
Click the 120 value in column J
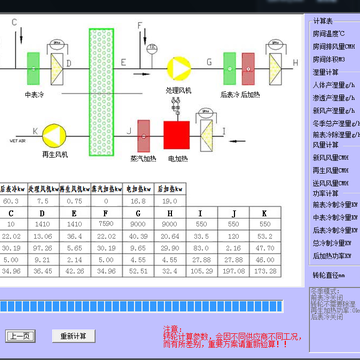(233, 236)
